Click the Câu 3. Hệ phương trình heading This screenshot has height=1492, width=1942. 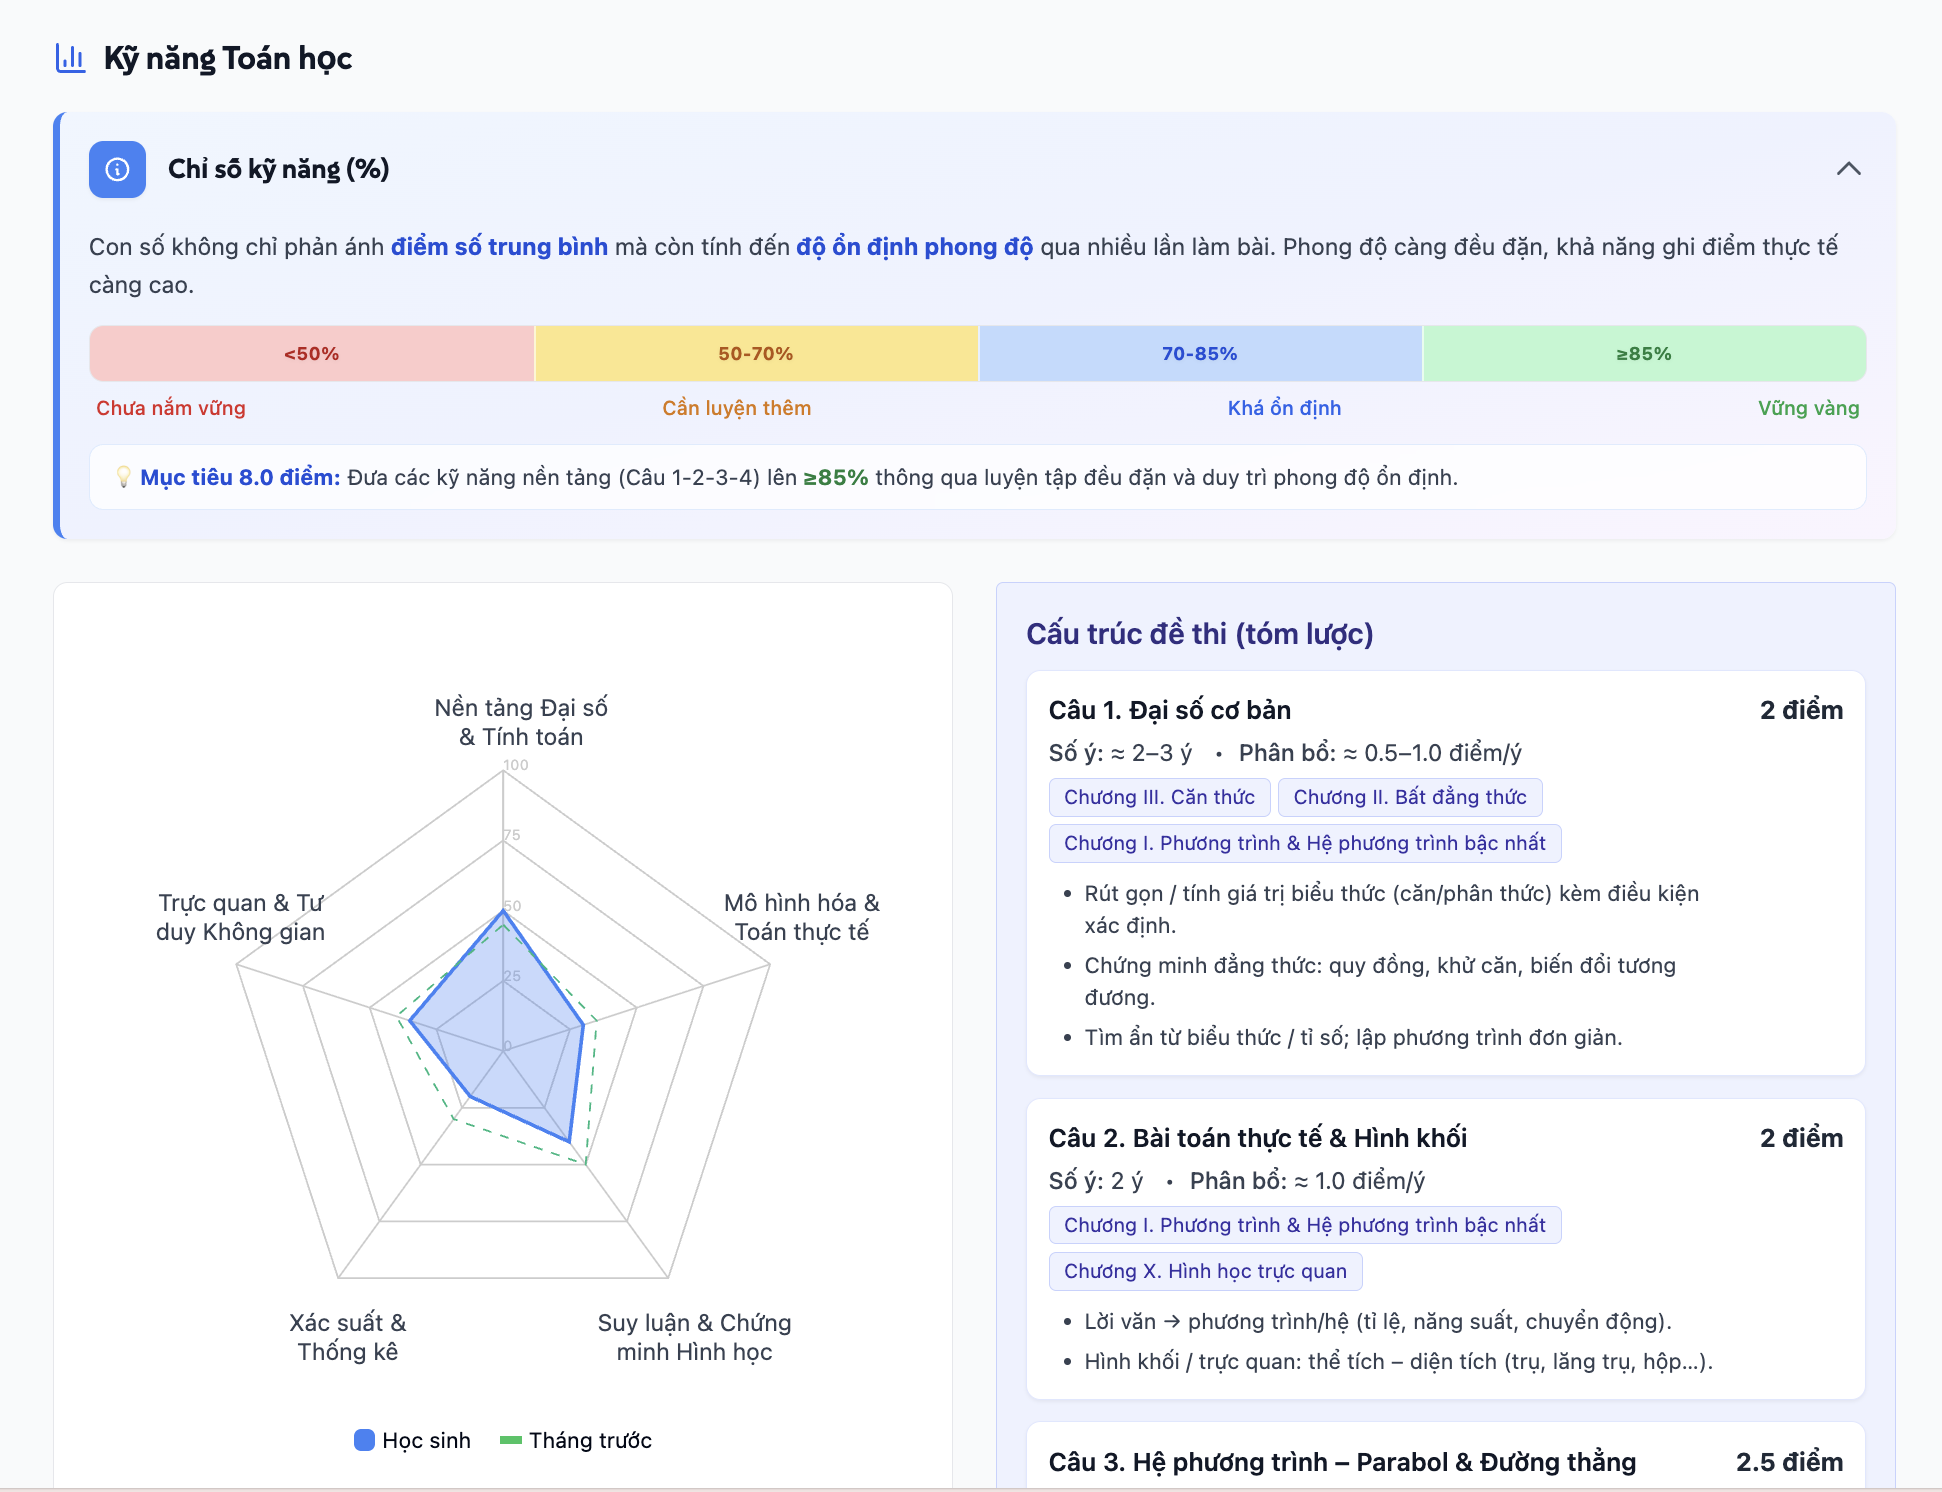(1342, 1462)
